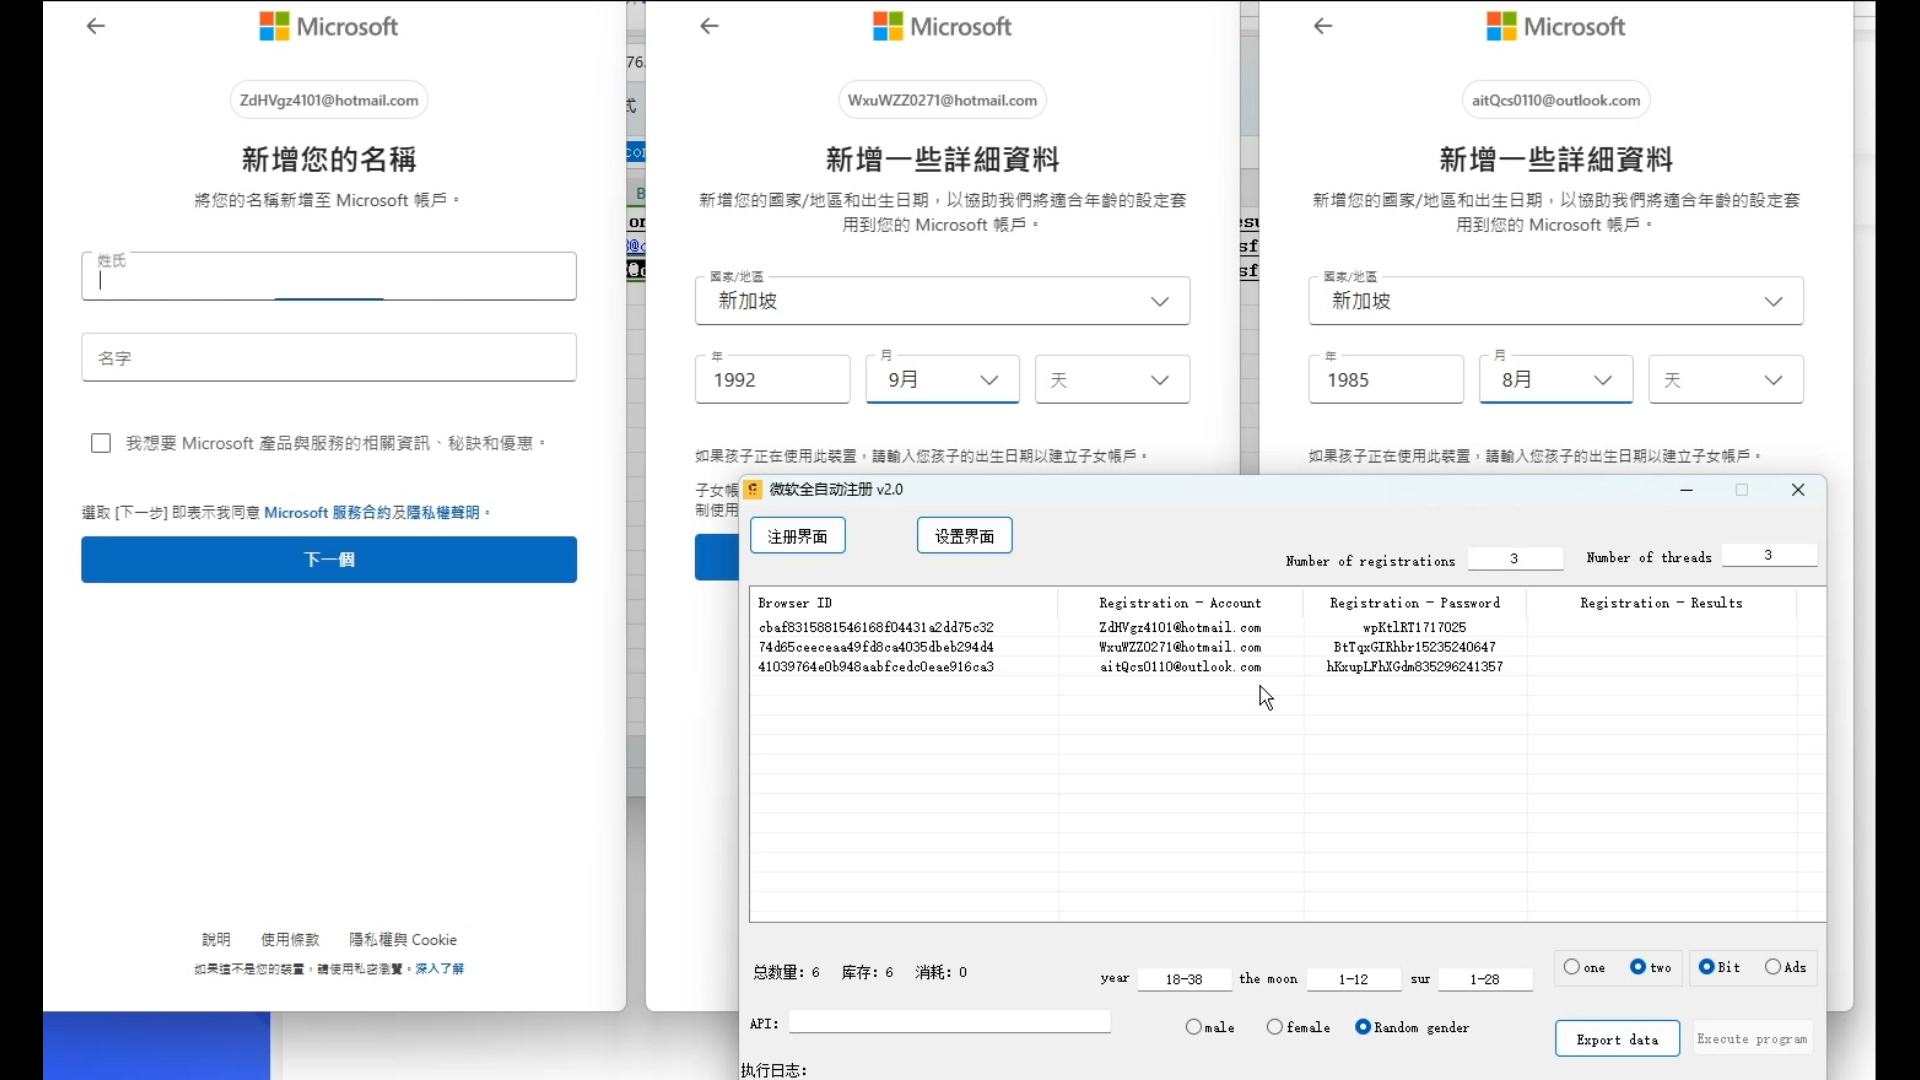Click the aitQcs0110@outlook.com account pill

click(1556, 100)
